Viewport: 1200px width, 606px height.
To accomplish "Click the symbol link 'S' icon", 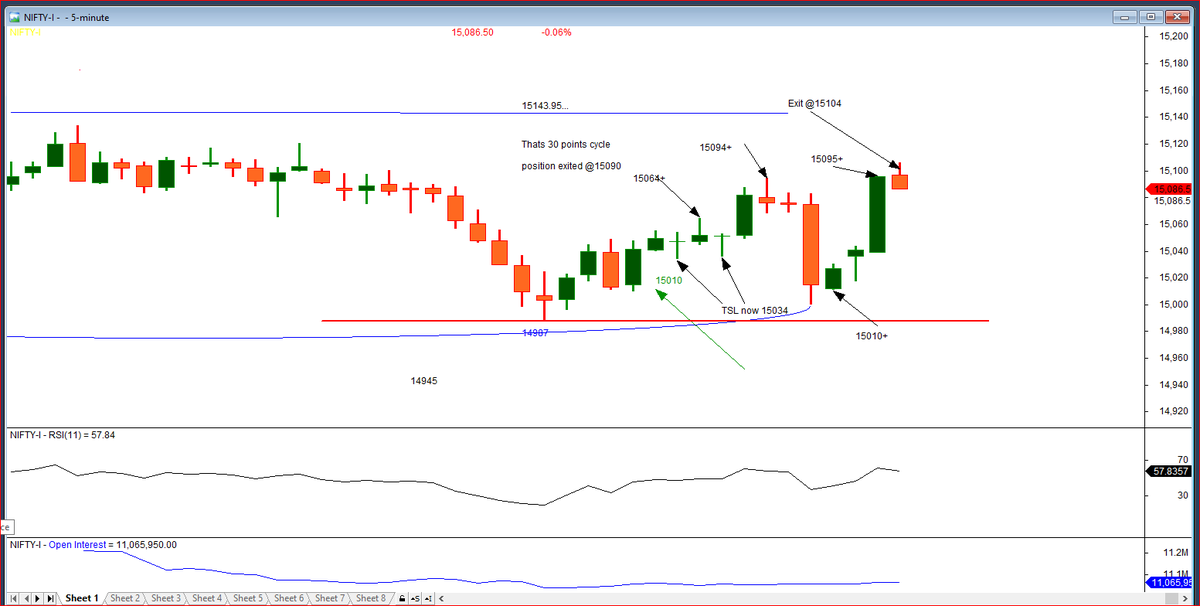I will pos(415,598).
